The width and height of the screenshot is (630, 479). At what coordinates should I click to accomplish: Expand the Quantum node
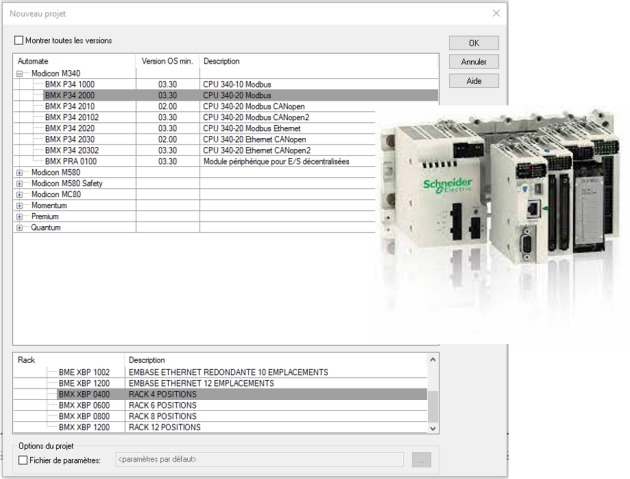[x=19, y=227]
